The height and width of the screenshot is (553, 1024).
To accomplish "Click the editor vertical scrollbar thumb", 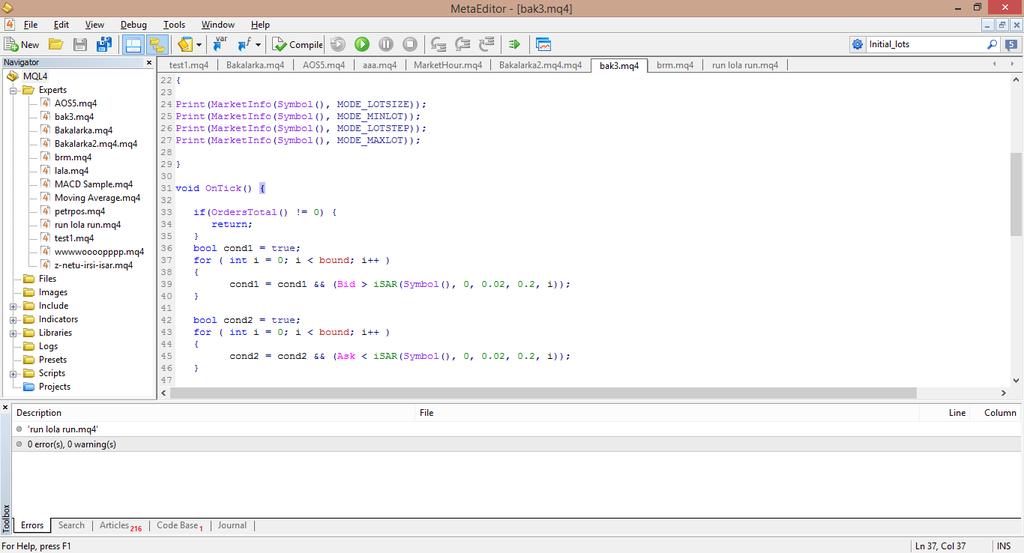I will (1016, 194).
